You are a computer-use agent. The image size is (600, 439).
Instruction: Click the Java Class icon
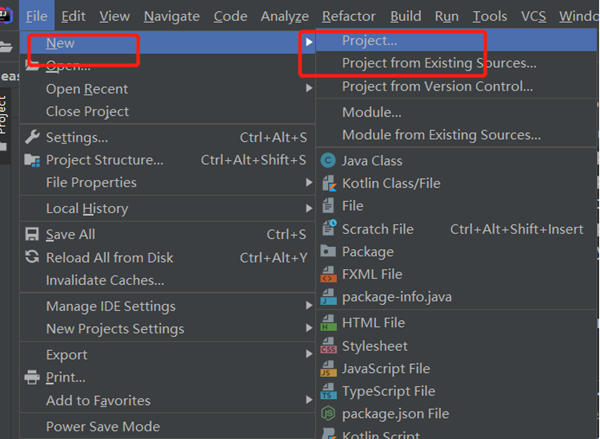pyautogui.click(x=328, y=160)
